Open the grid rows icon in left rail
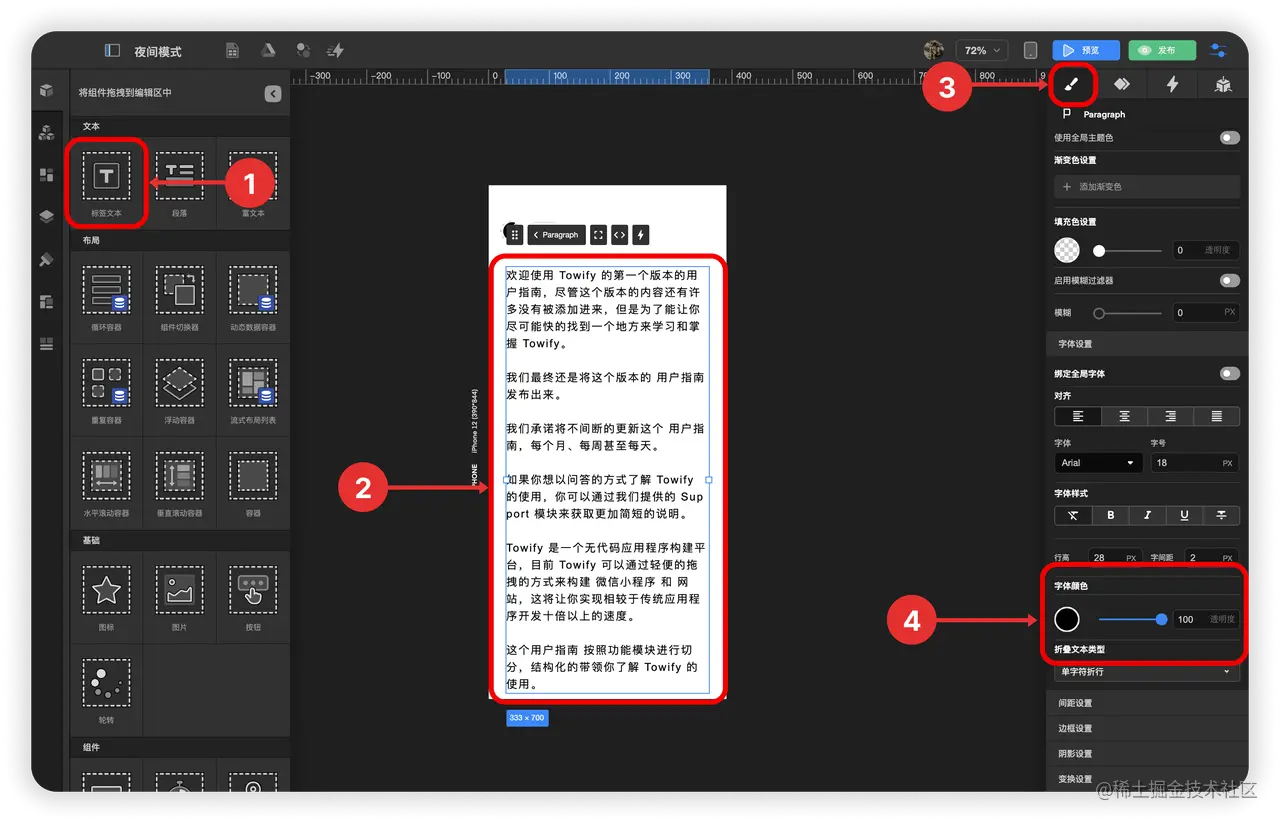Screen dimensions: 1280x823 point(46,344)
